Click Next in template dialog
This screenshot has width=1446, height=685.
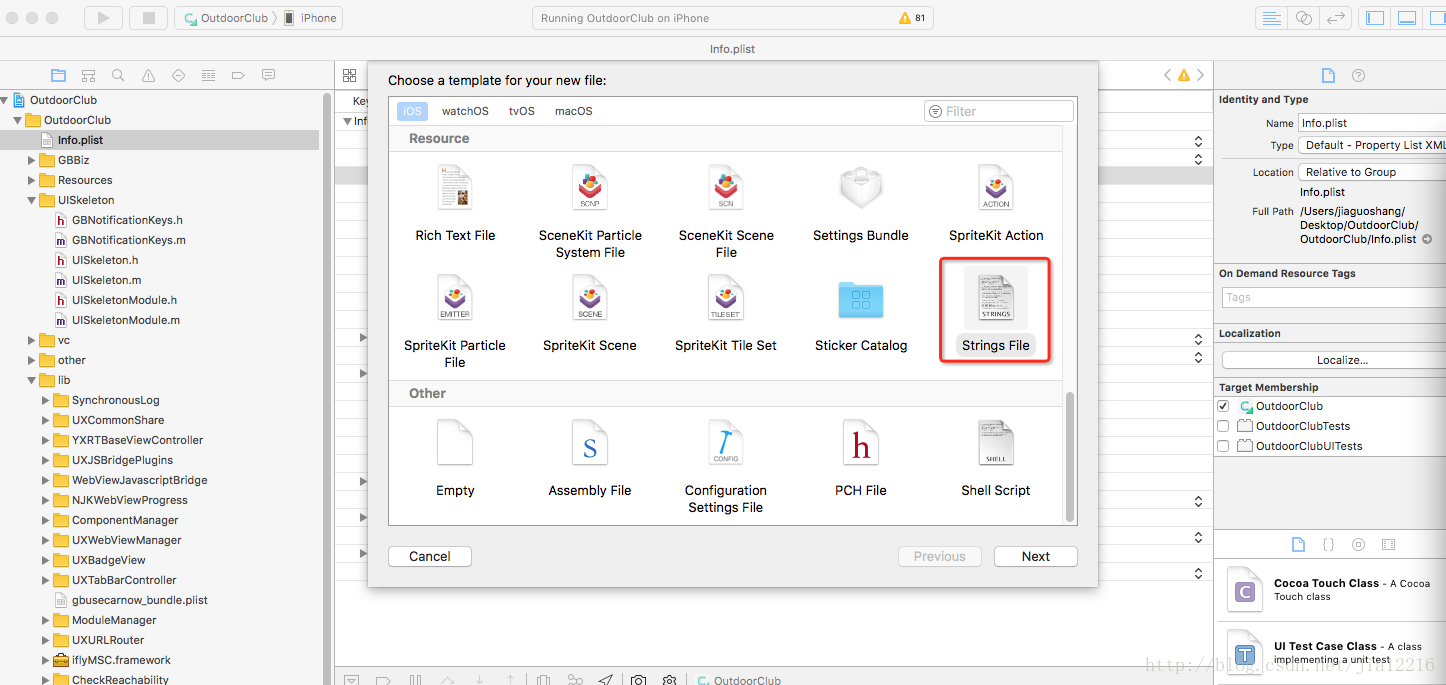pyautogui.click(x=1036, y=556)
